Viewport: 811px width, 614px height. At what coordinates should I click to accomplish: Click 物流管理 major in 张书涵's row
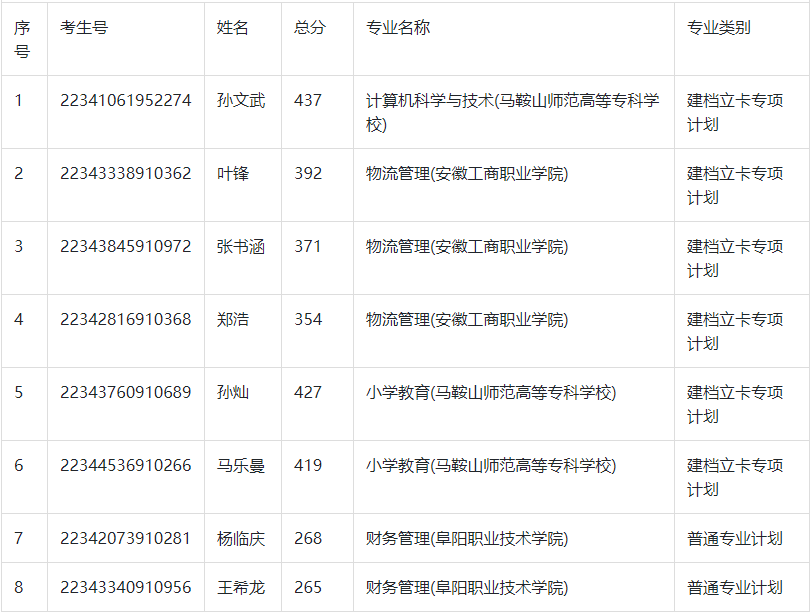[x=467, y=246]
